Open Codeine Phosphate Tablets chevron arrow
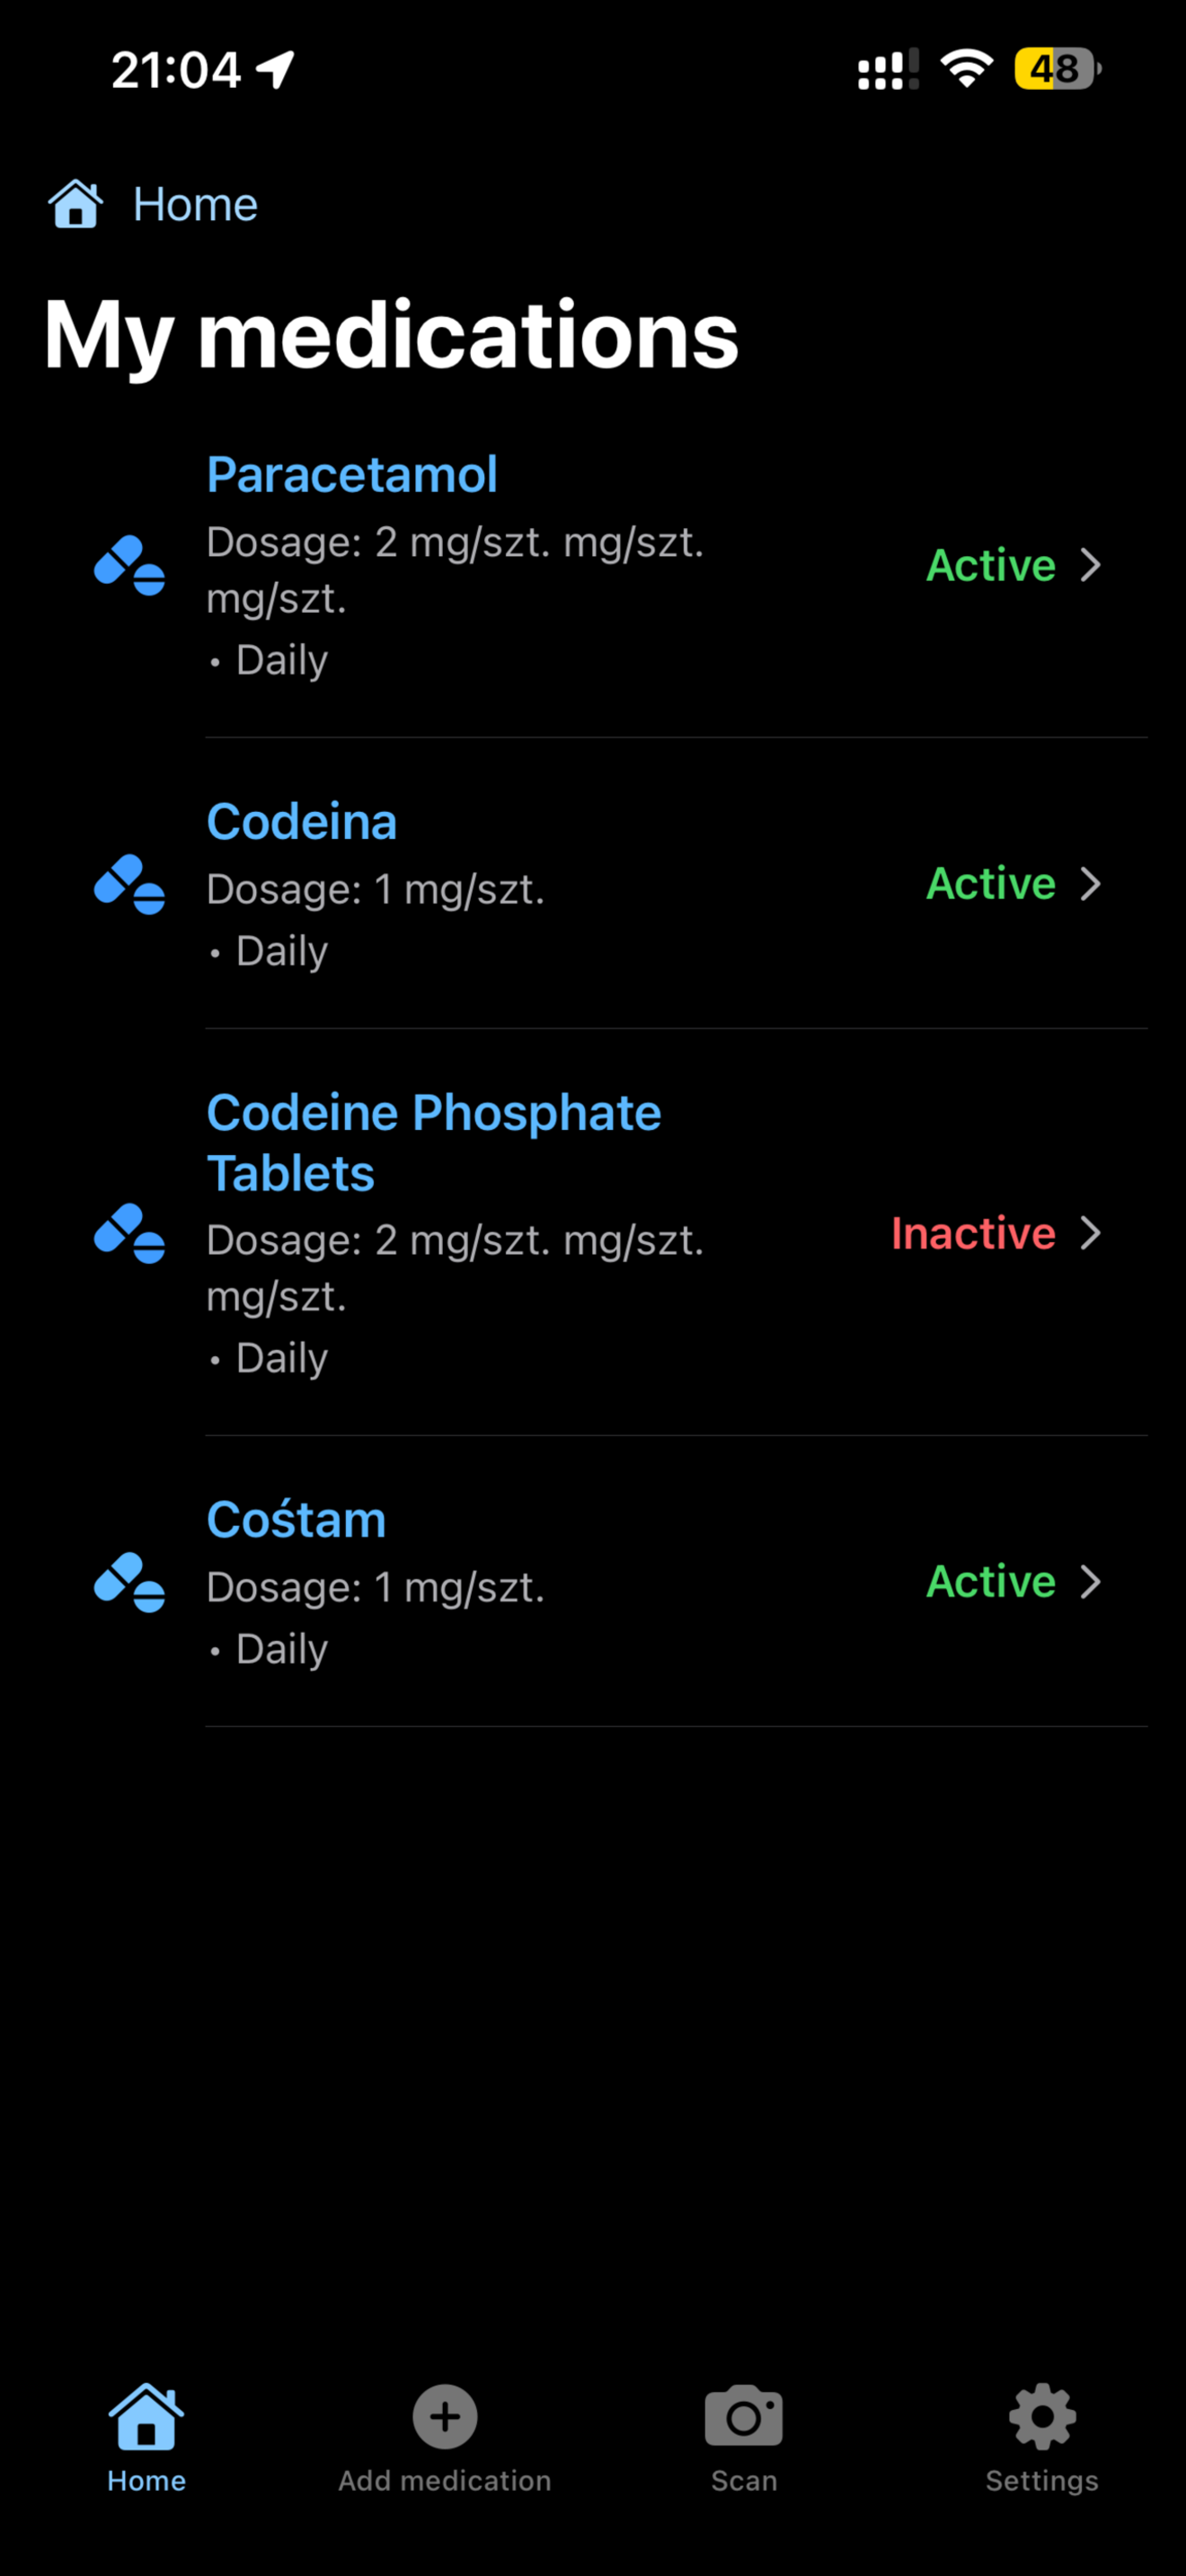The height and width of the screenshot is (2576, 1186). click(1091, 1233)
